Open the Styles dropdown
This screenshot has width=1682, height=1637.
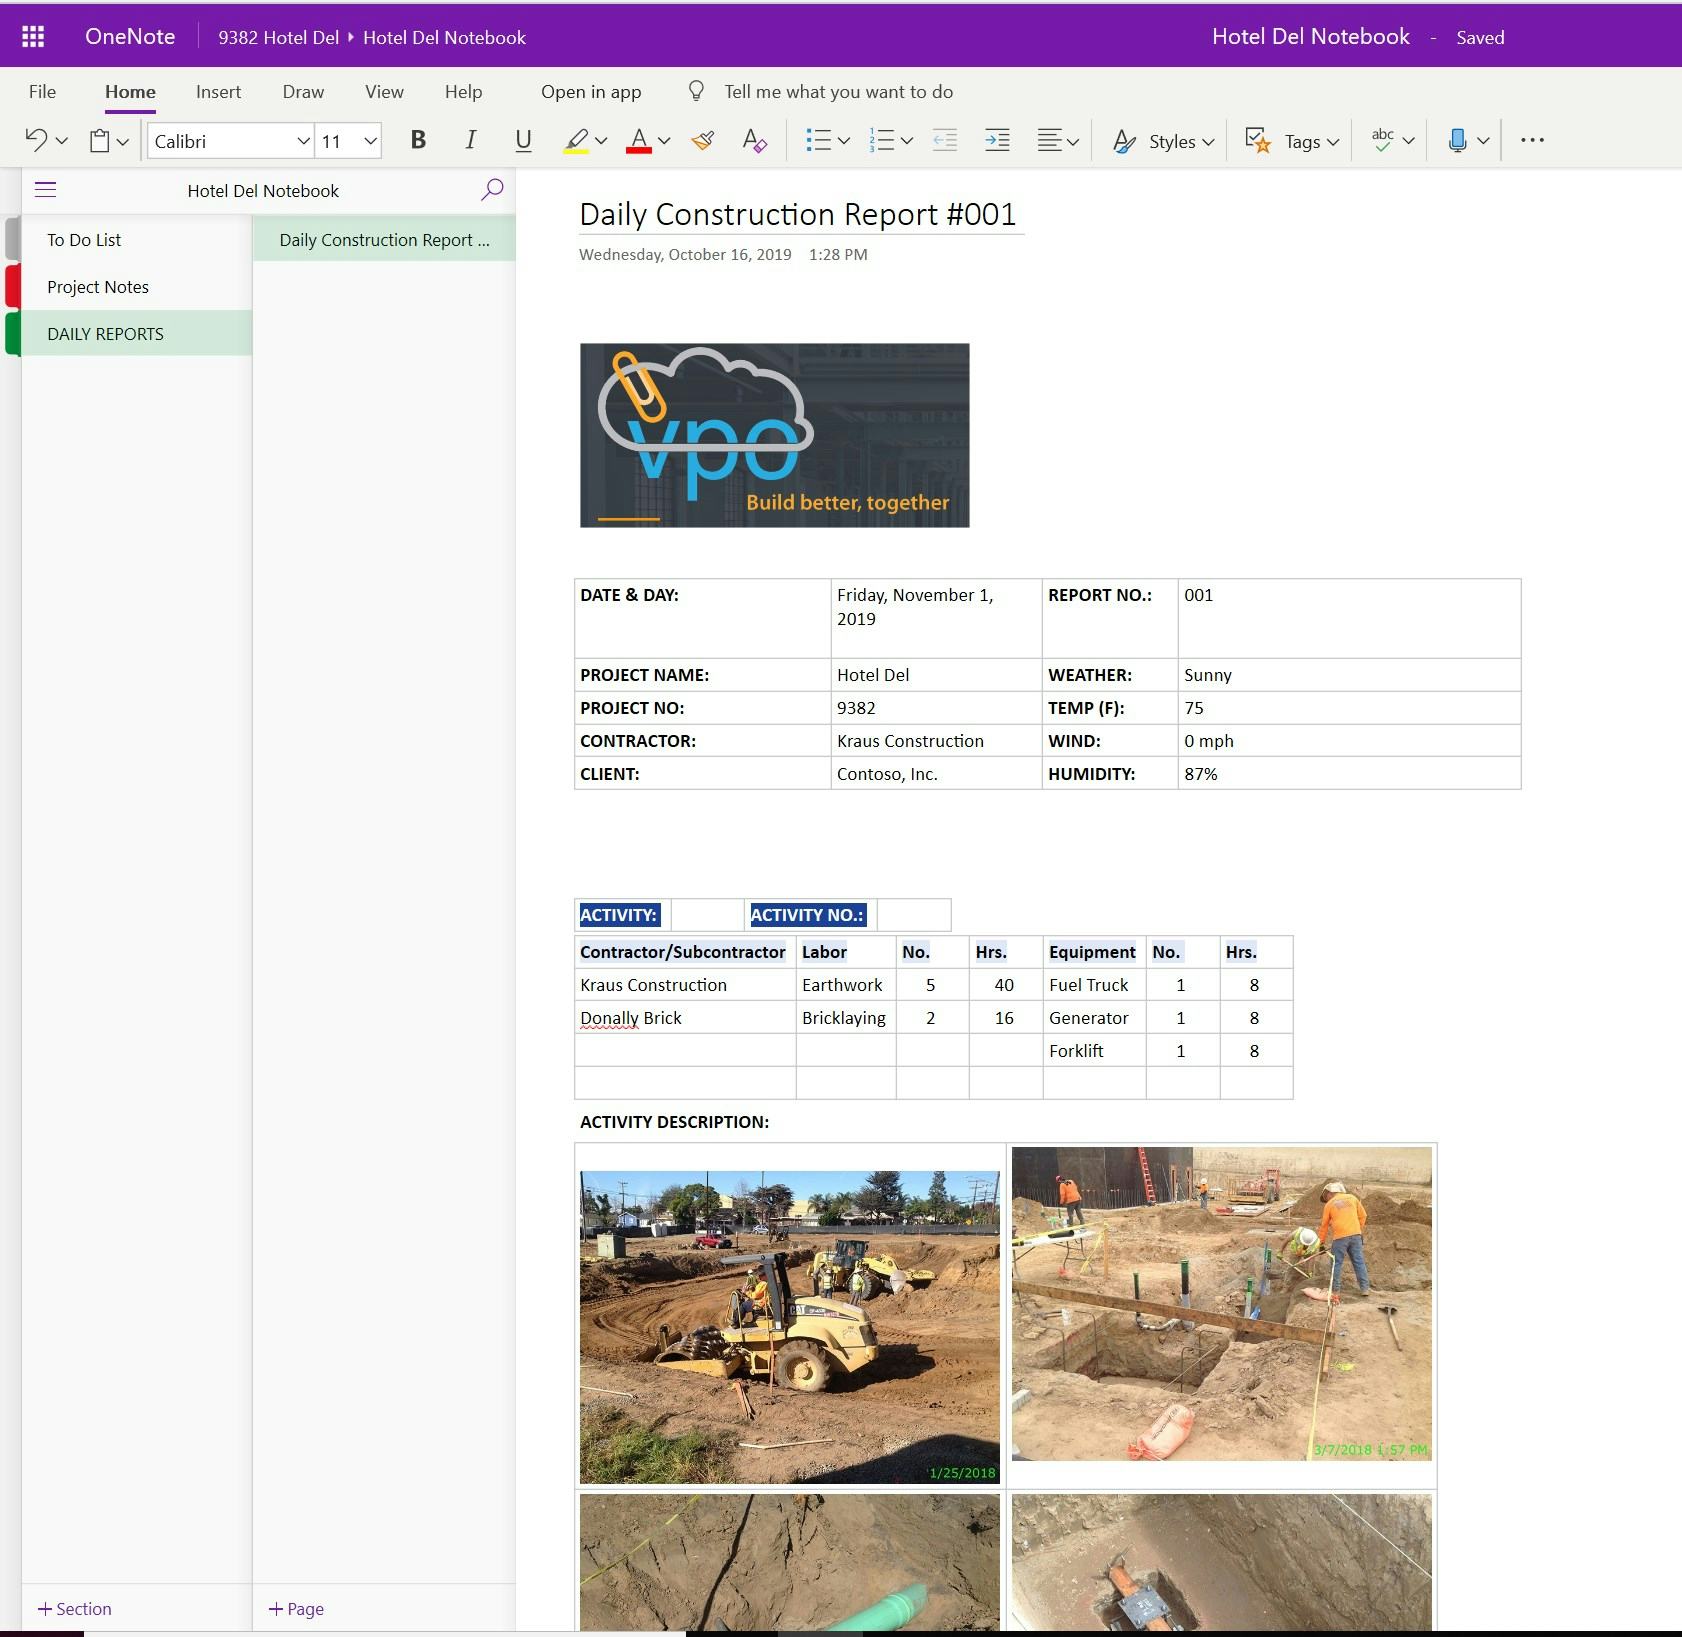[1163, 140]
